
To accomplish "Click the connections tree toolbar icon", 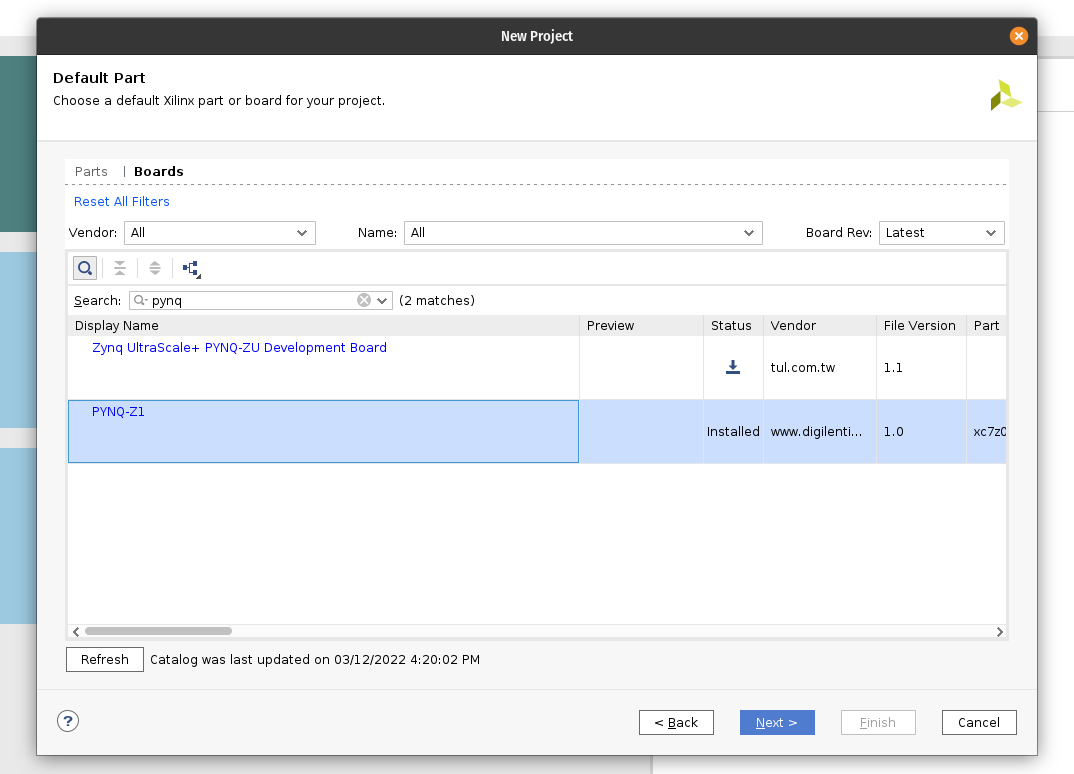I will (192, 269).
